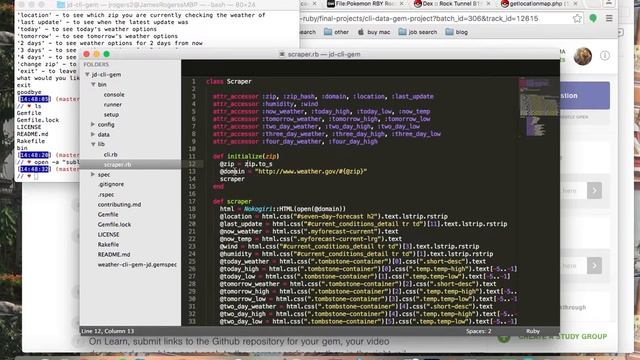Close the getlocationmap.php tab
Screen dimensions: 640x360
click(575, 4)
